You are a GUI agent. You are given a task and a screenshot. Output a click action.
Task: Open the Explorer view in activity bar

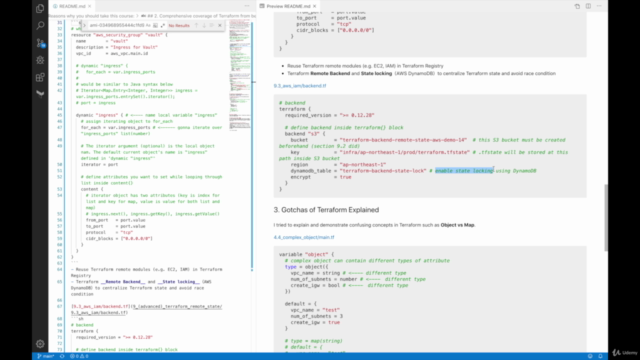coord(40,9)
